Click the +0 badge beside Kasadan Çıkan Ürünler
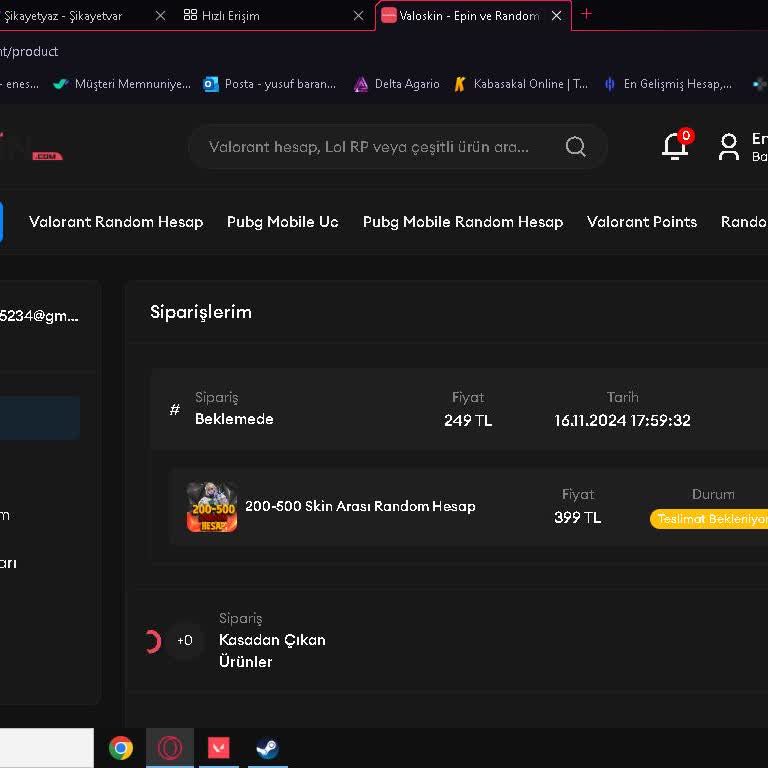Image resolution: width=768 pixels, height=768 pixels. point(184,640)
